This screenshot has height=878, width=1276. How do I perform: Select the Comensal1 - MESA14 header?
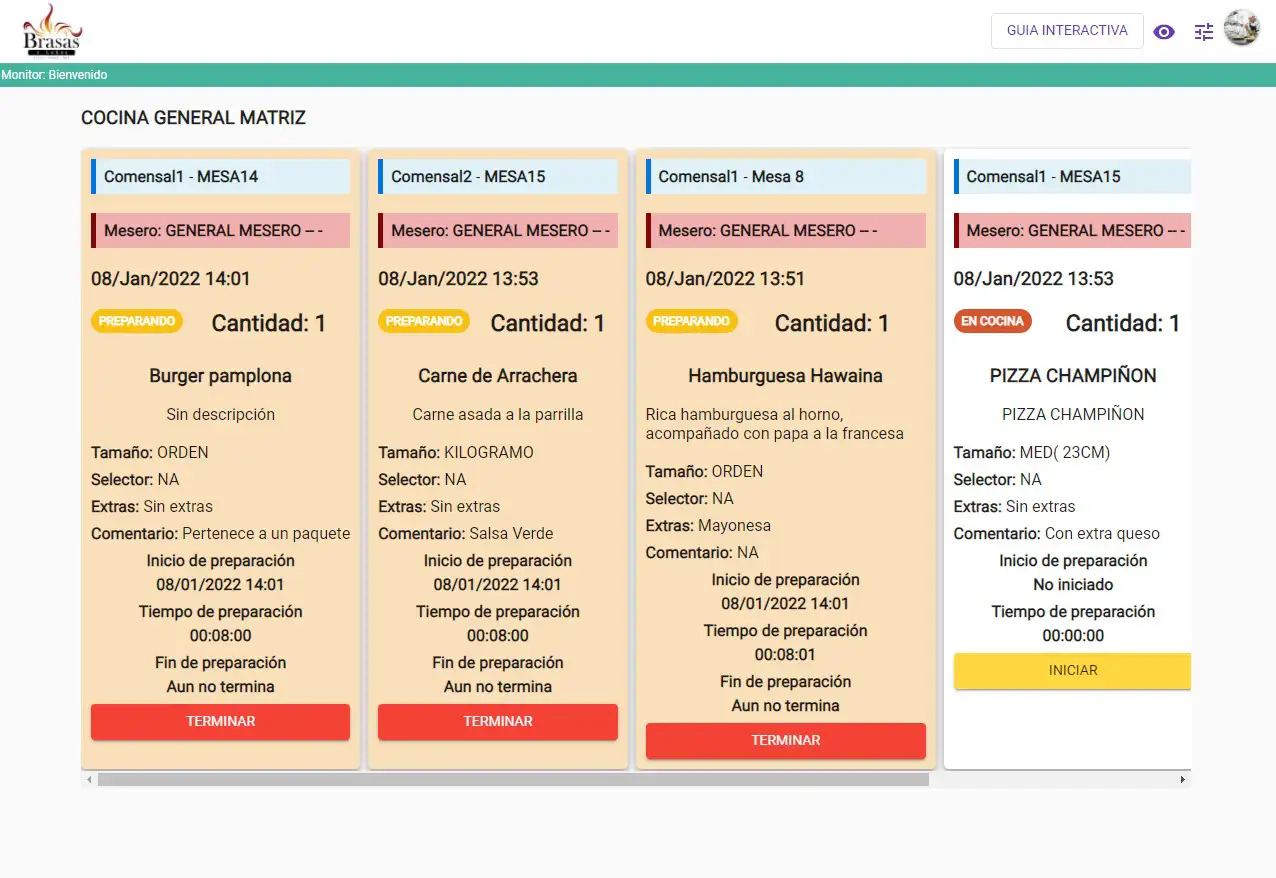pyautogui.click(x=221, y=177)
